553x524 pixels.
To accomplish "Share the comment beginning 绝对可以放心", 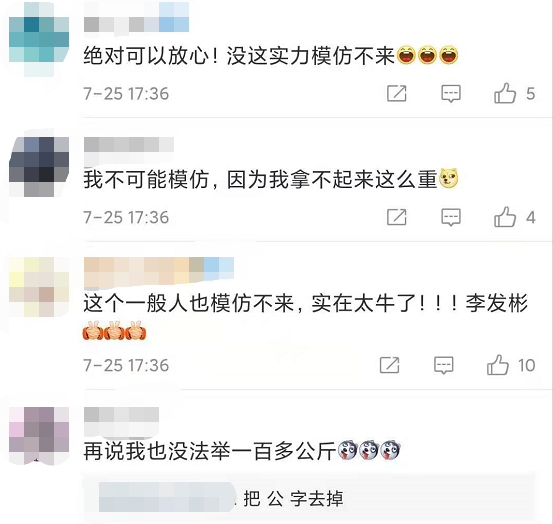I will 397,93.
